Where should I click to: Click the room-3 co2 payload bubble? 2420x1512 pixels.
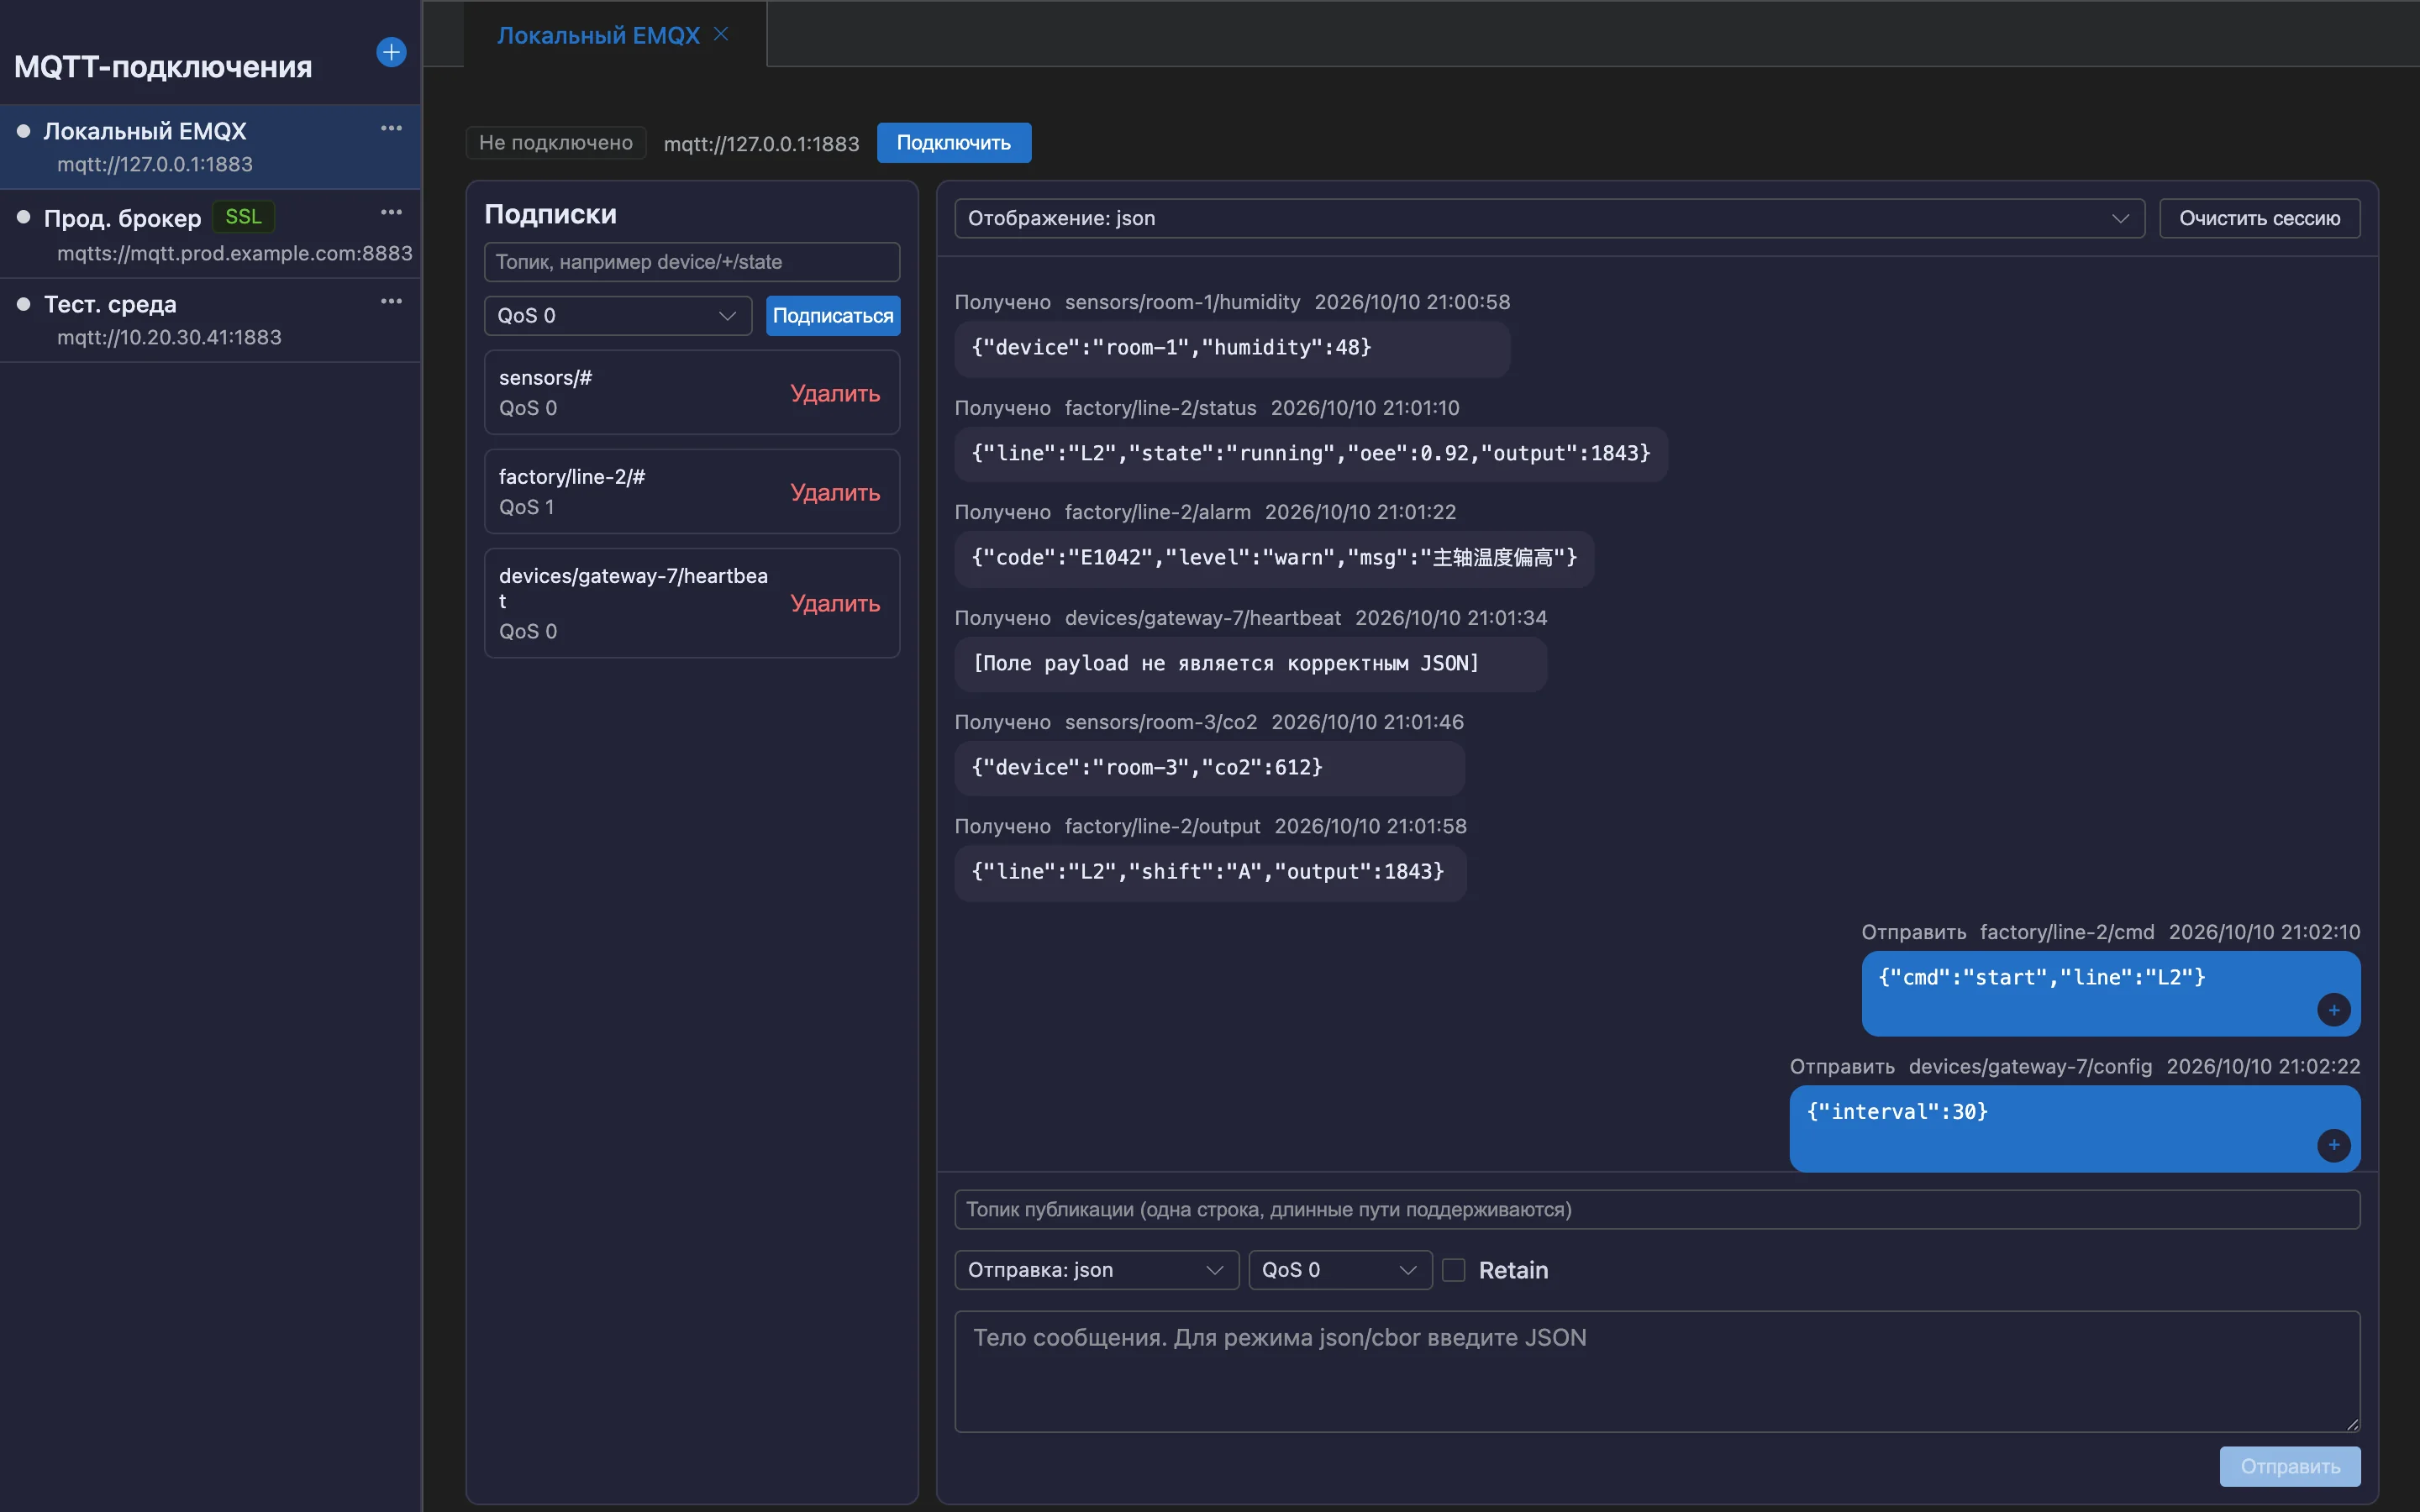(x=1209, y=768)
